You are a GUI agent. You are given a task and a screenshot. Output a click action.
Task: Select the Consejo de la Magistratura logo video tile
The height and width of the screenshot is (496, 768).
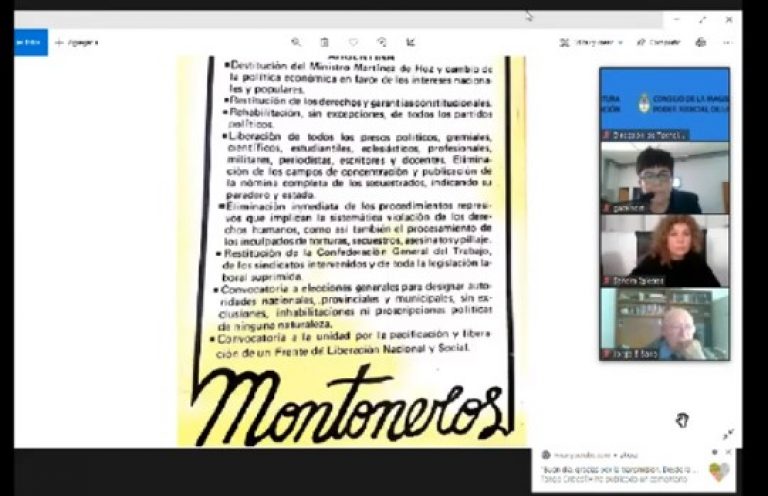[x=665, y=104]
